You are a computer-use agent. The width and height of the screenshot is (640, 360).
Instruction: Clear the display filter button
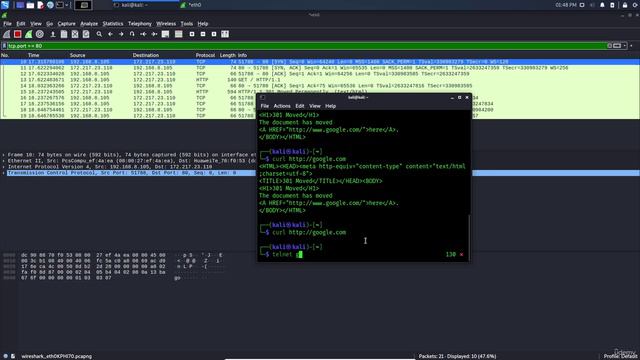tap(609, 46)
